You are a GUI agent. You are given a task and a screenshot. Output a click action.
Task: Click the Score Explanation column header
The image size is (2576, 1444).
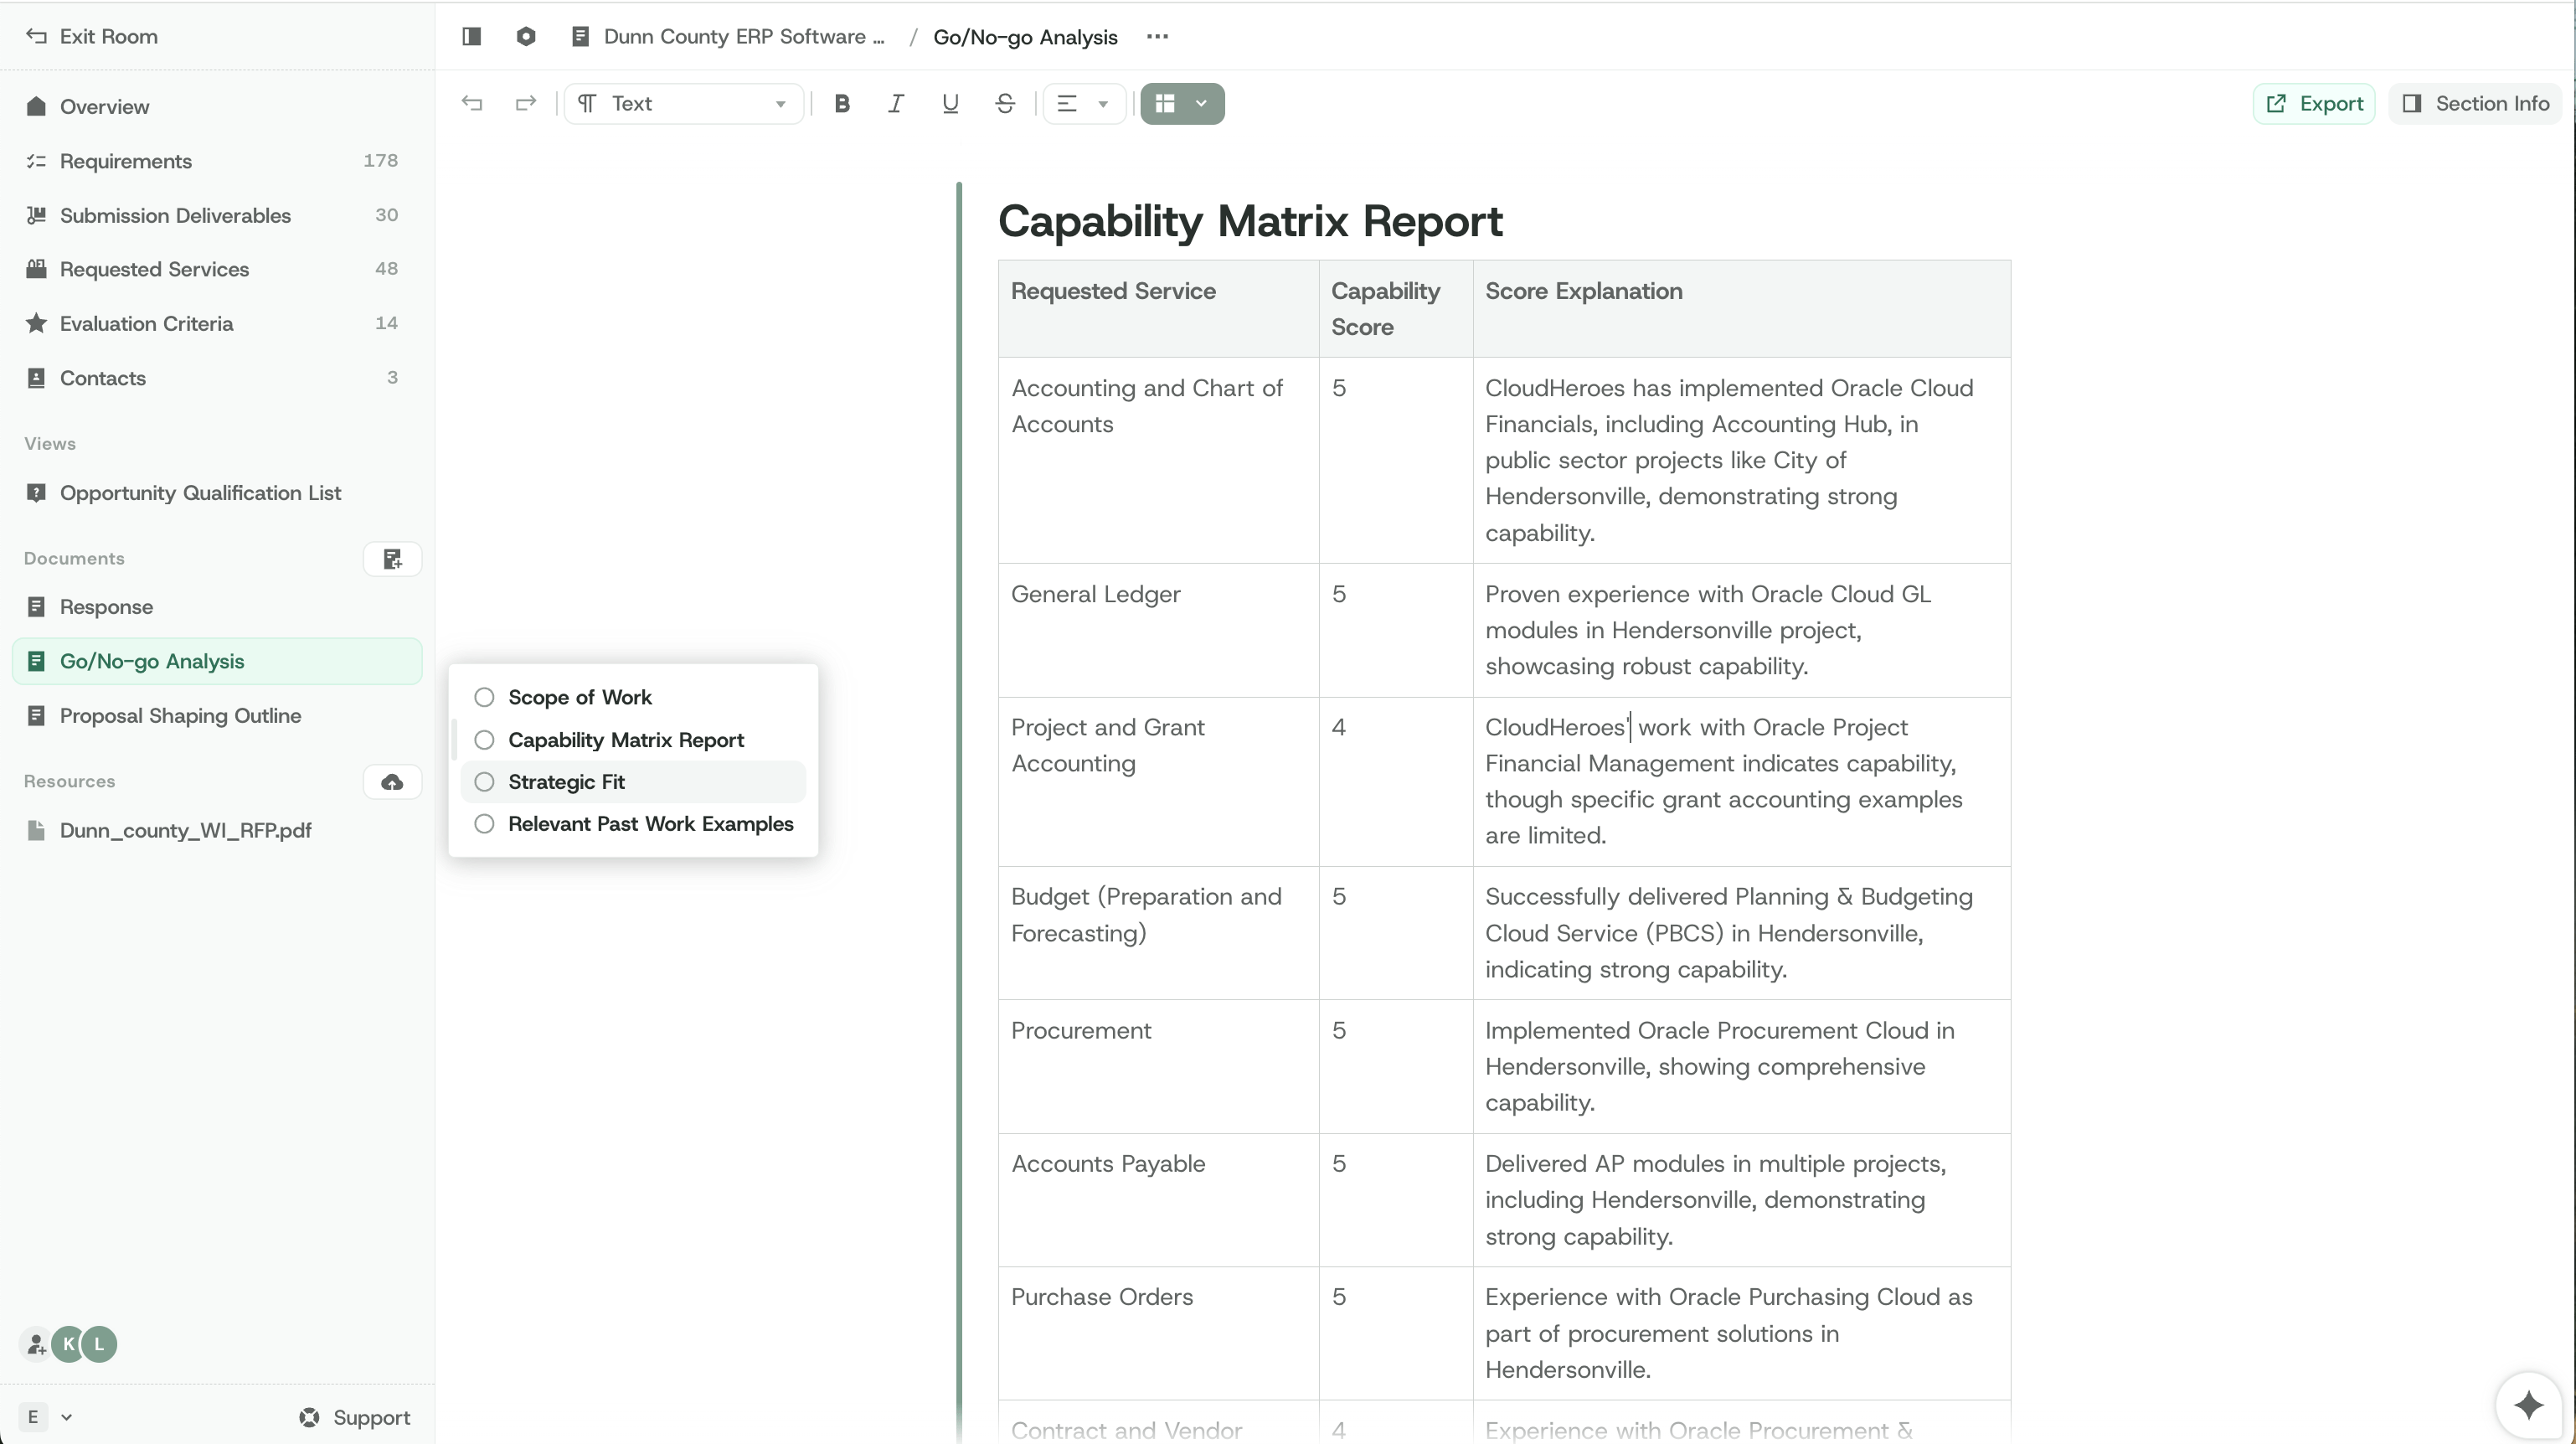click(1742, 309)
